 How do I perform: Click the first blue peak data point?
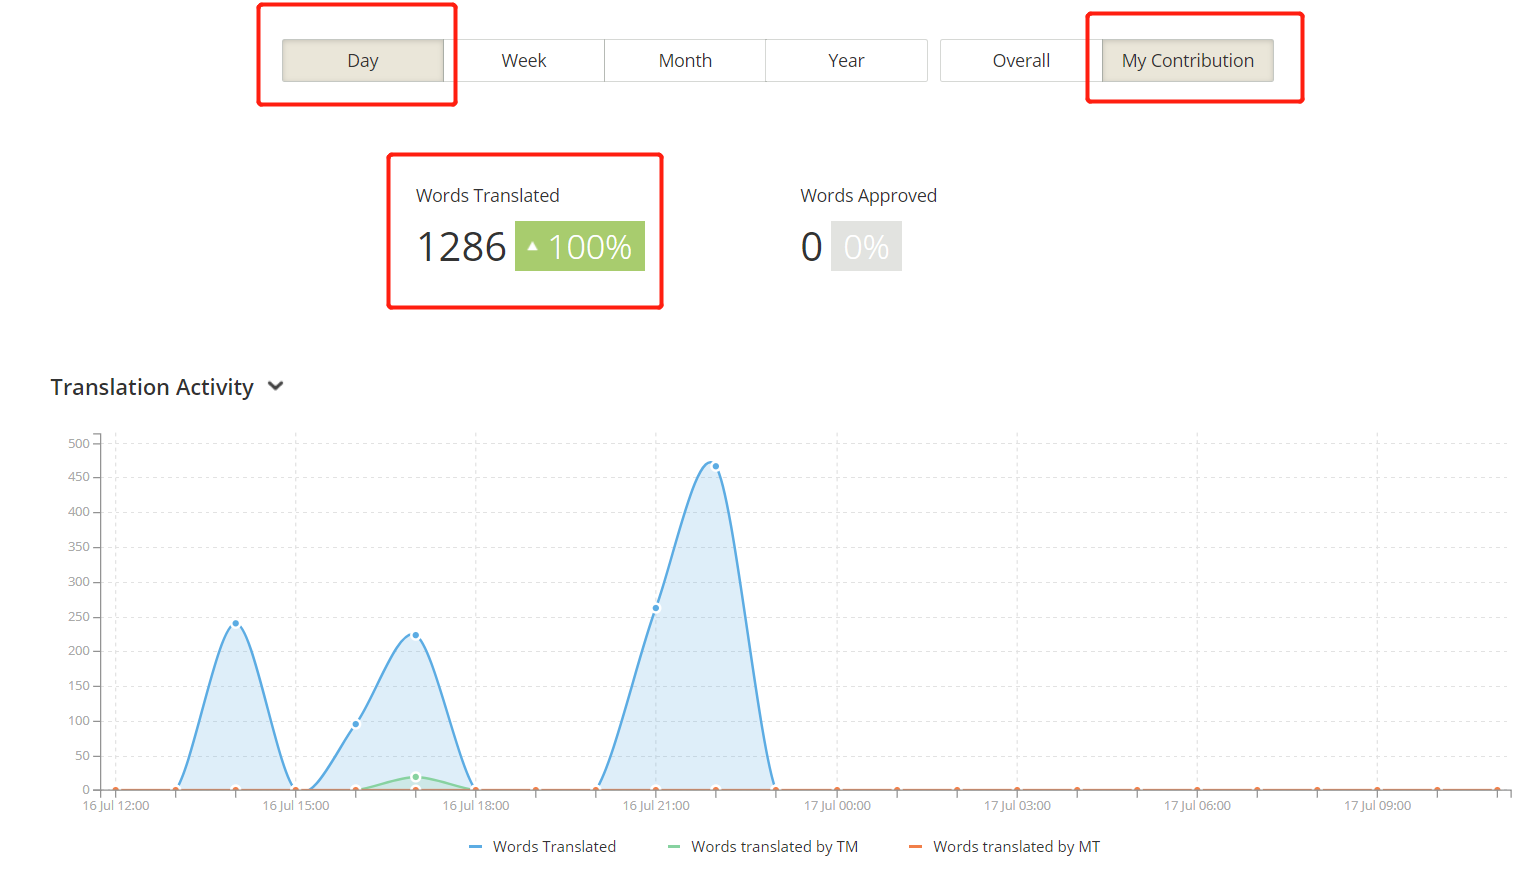236,624
